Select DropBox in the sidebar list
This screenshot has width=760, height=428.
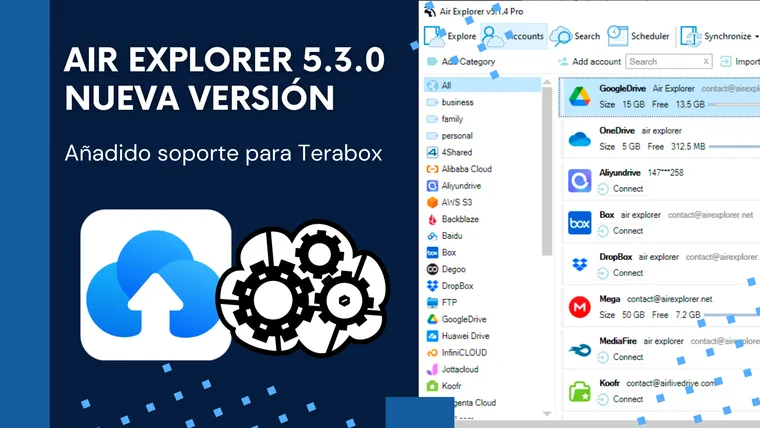(x=450, y=286)
